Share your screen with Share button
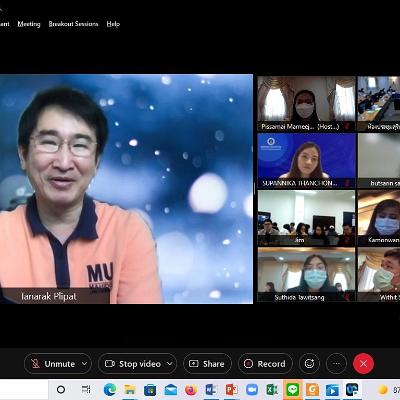Viewport: 400px width, 400px height. click(207, 364)
